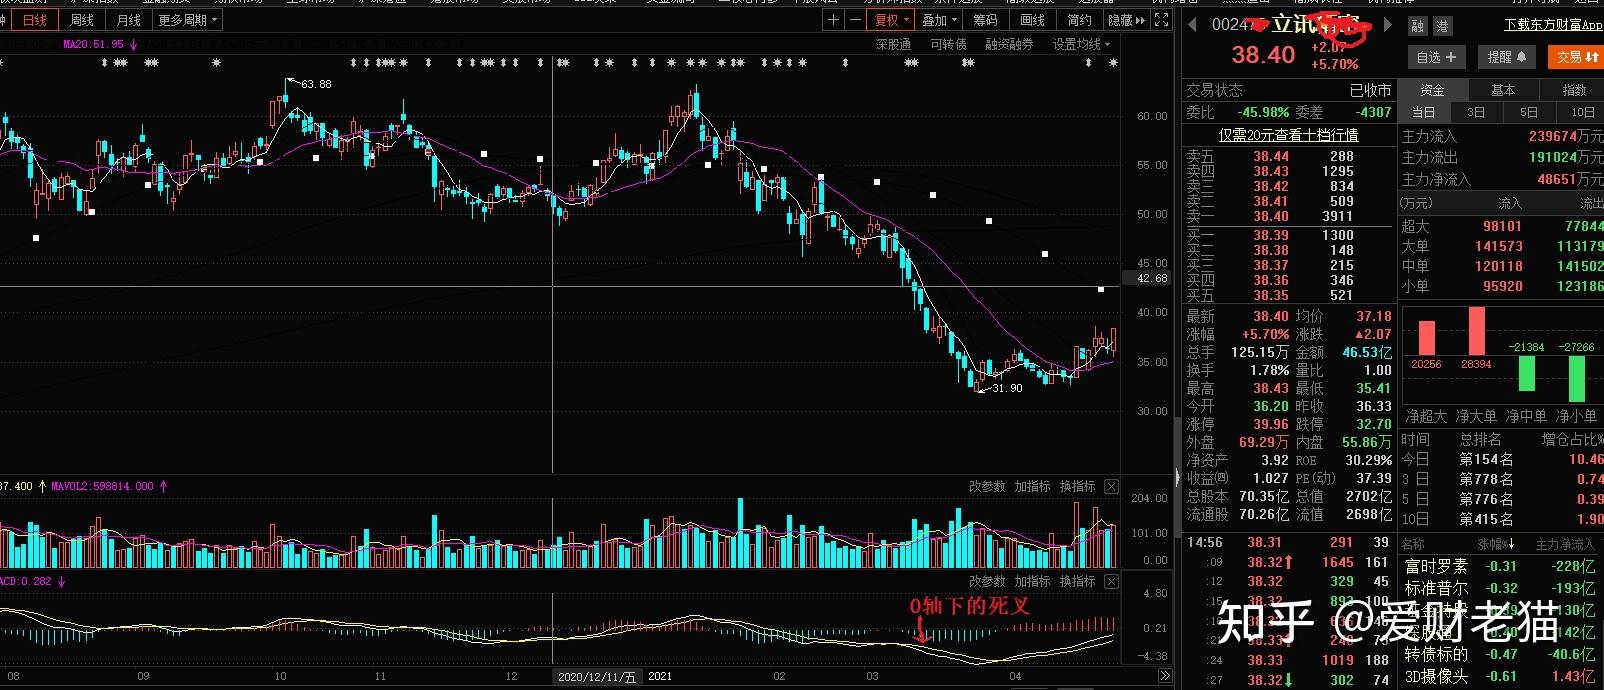Viewport: 1604px width, 690px height.
Task: Click volume panel 换指标 button
Action: [x=1077, y=487]
